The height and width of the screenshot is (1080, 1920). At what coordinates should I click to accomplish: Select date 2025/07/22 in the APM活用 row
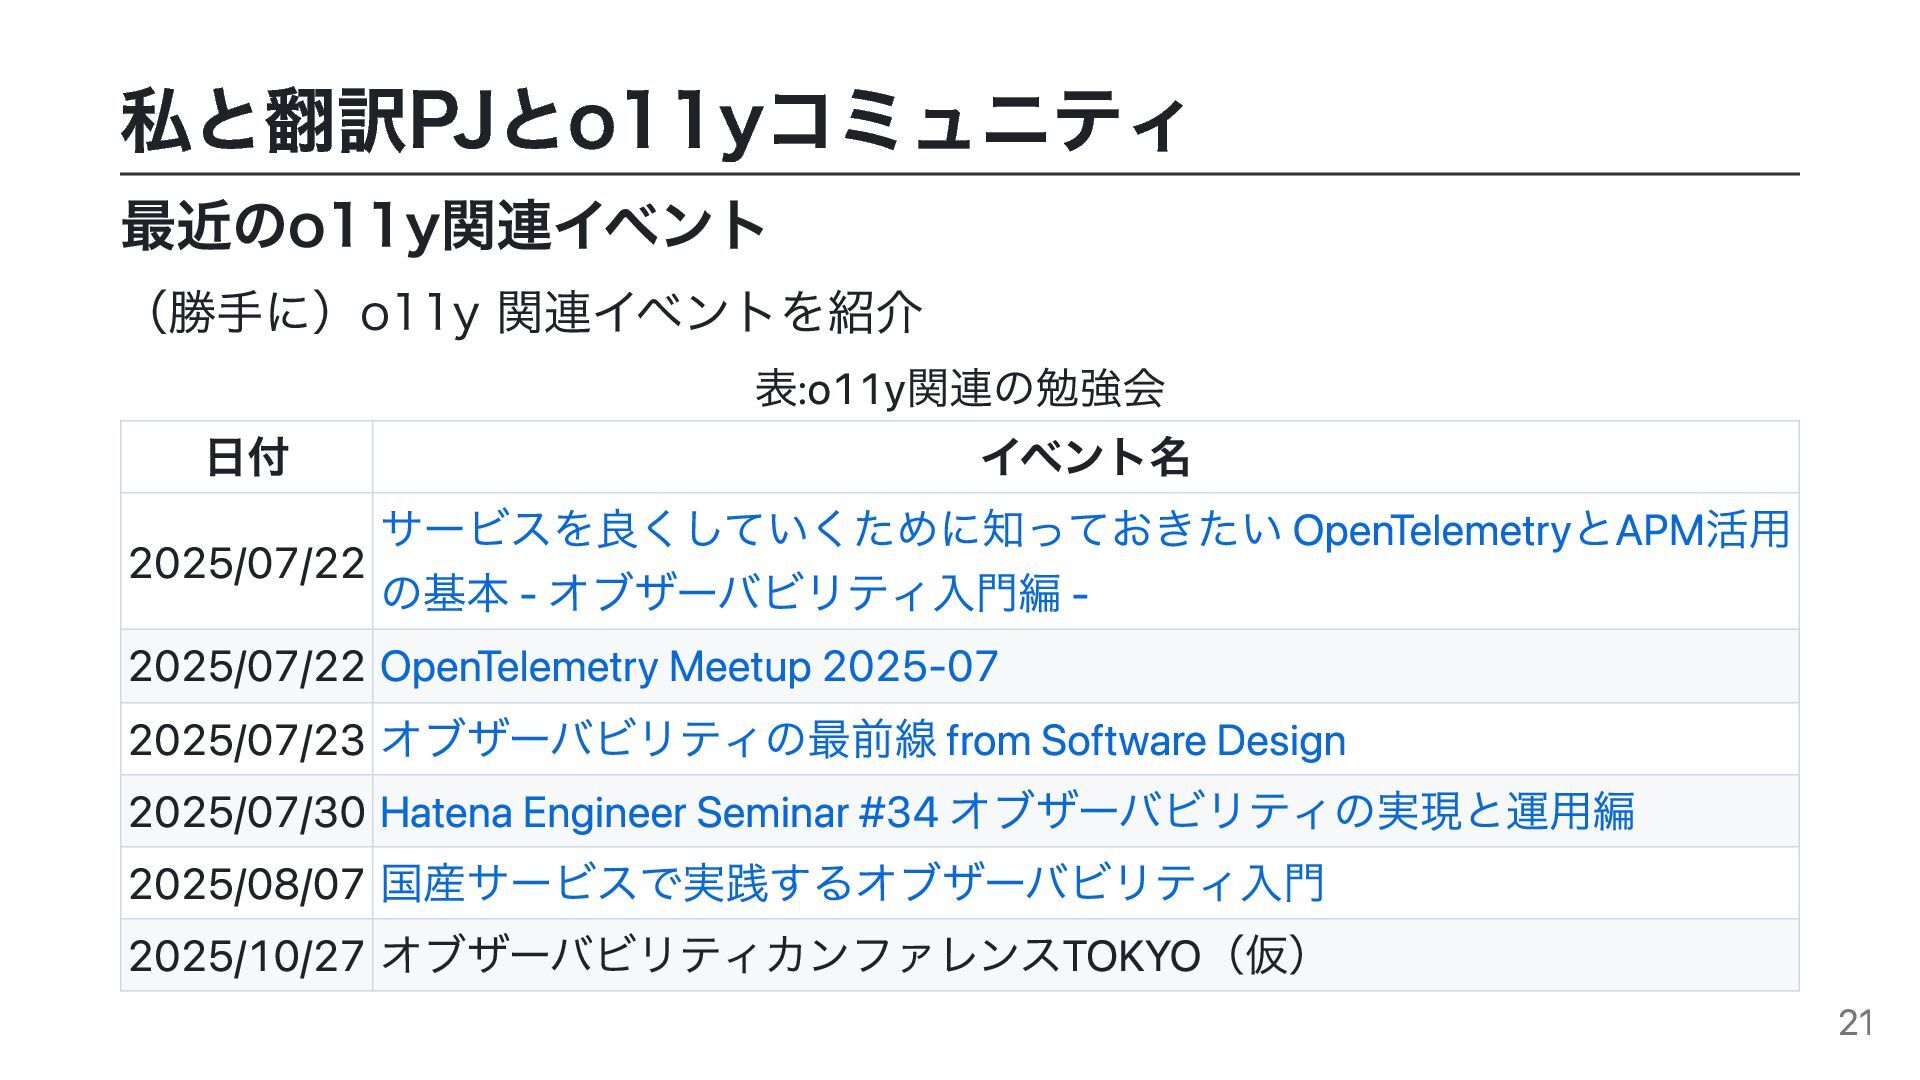click(247, 563)
